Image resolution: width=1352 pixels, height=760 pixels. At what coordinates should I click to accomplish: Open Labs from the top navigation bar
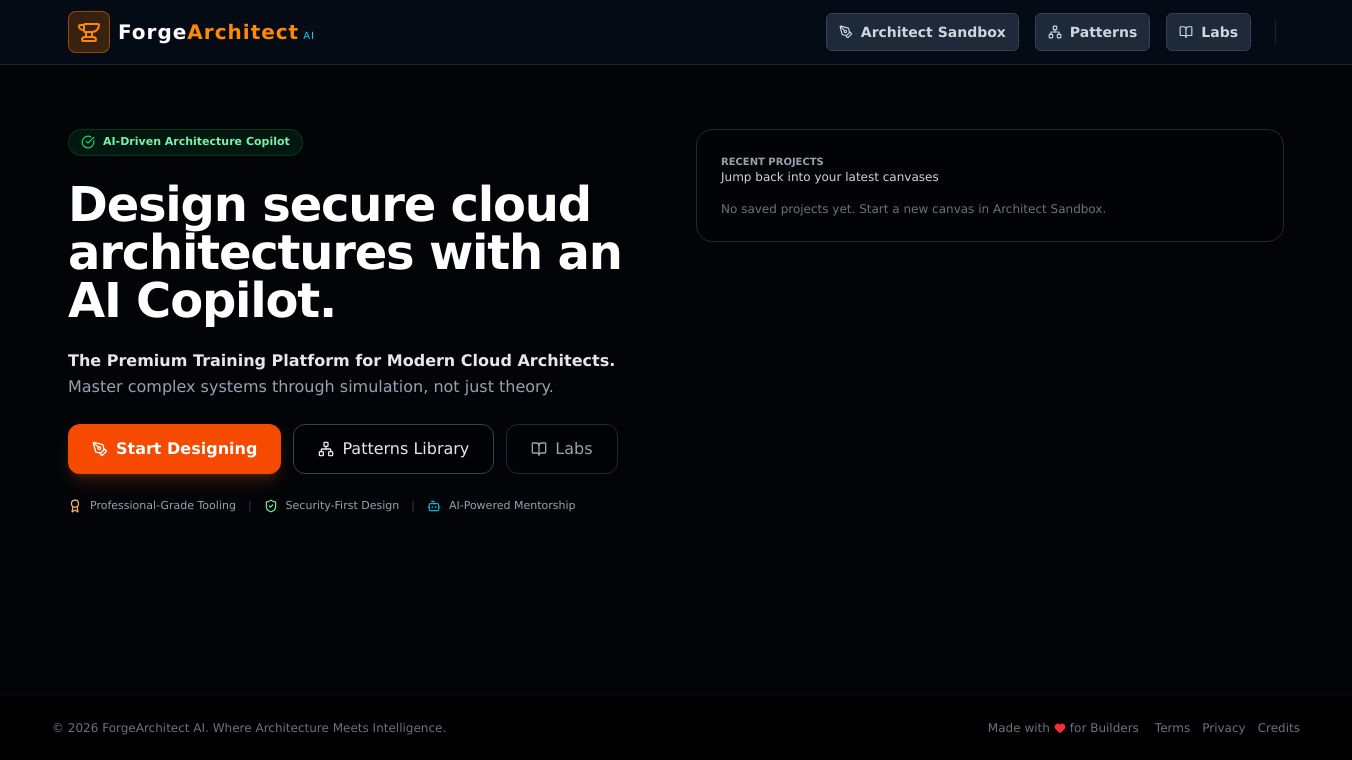1207,32
